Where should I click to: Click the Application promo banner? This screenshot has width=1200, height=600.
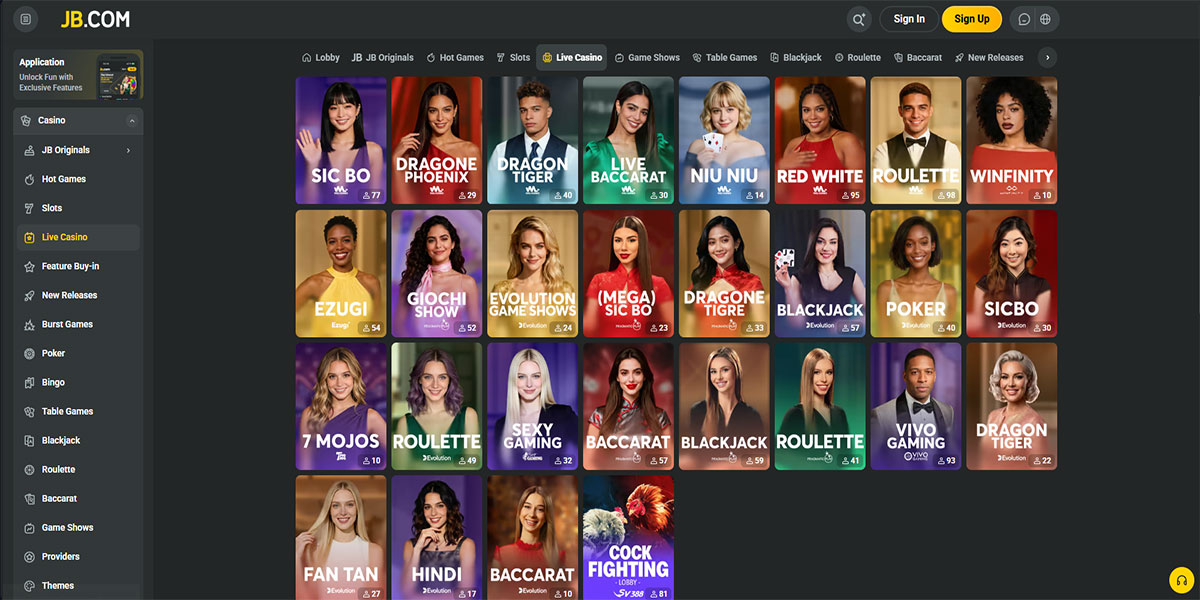pos(78,75)
